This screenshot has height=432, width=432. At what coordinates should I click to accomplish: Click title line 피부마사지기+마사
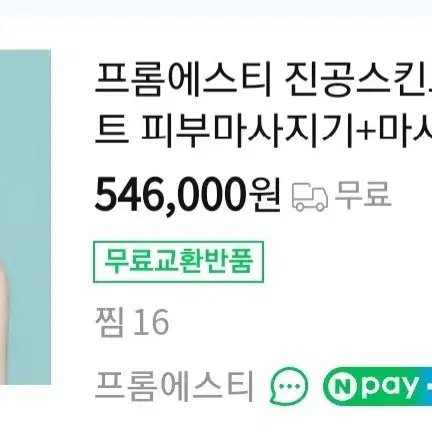point(286,131)
